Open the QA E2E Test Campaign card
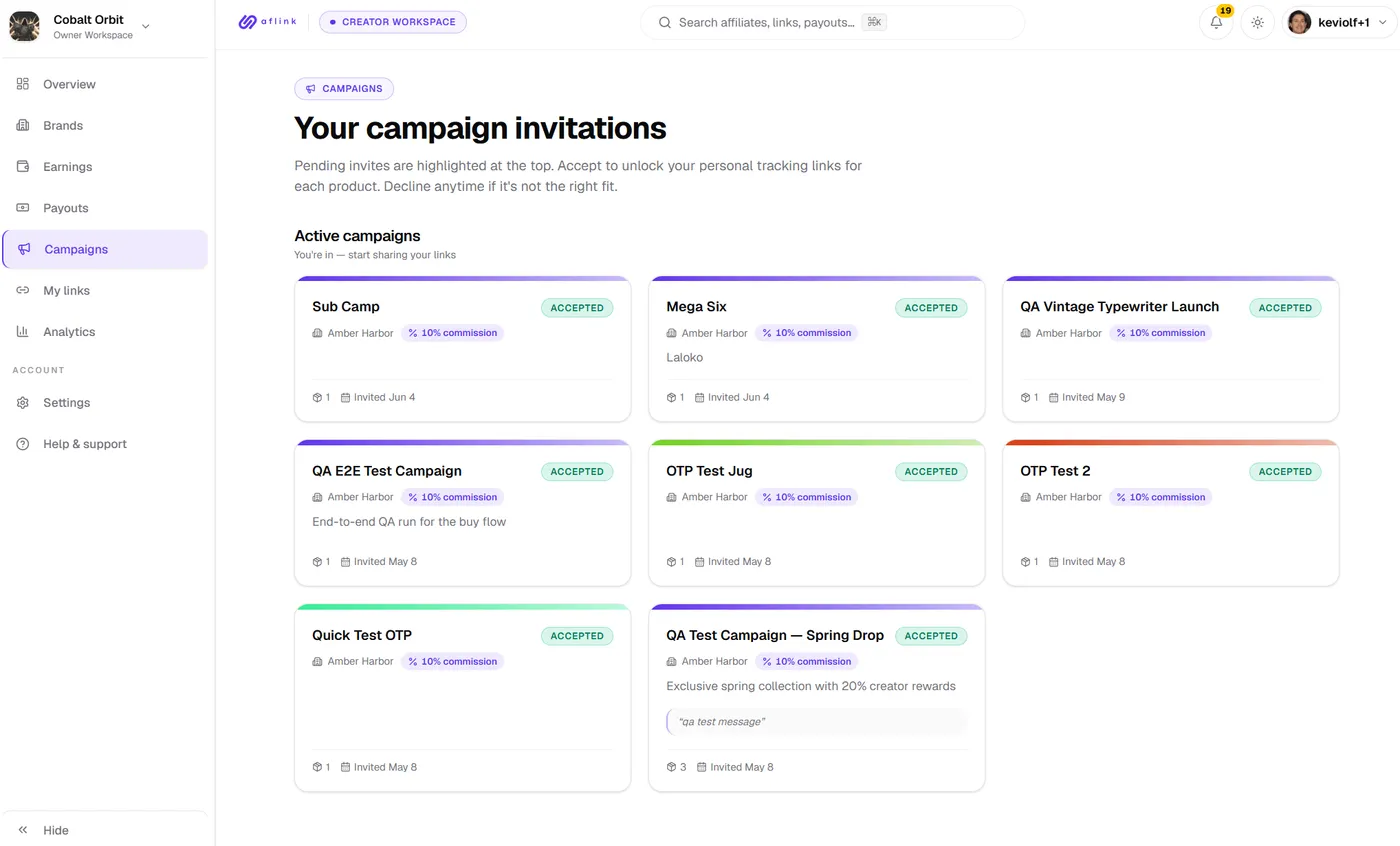Screen dimensions: 1400x846 pyautogui.click(x=463, y=513)
